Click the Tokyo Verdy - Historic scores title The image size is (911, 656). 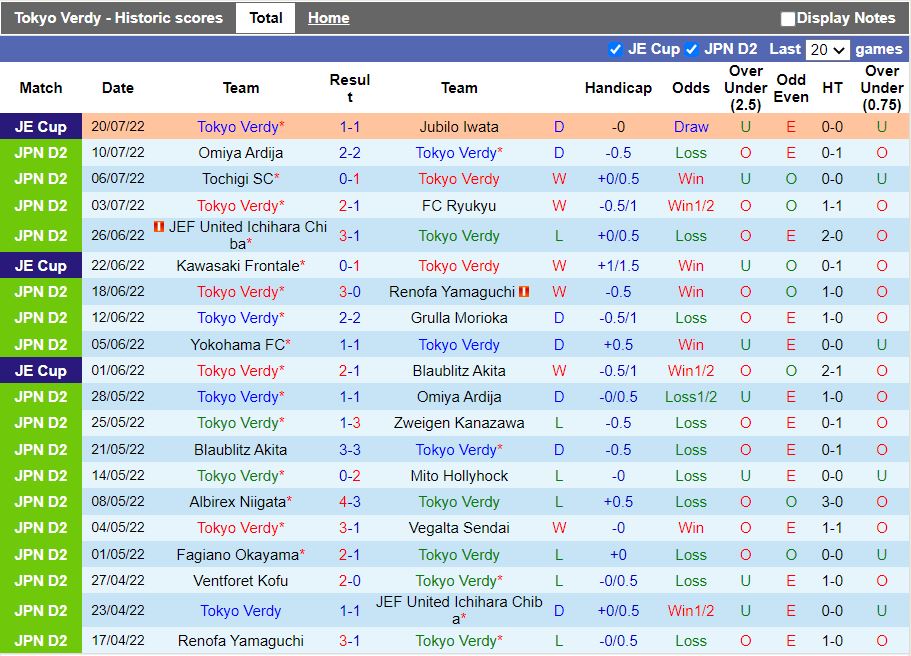tap(119, 18)
